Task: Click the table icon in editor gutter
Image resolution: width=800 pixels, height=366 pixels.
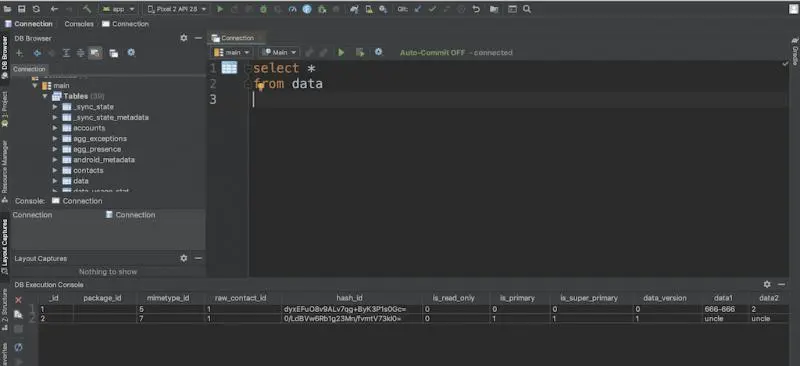Action: (x=229, y=68)
